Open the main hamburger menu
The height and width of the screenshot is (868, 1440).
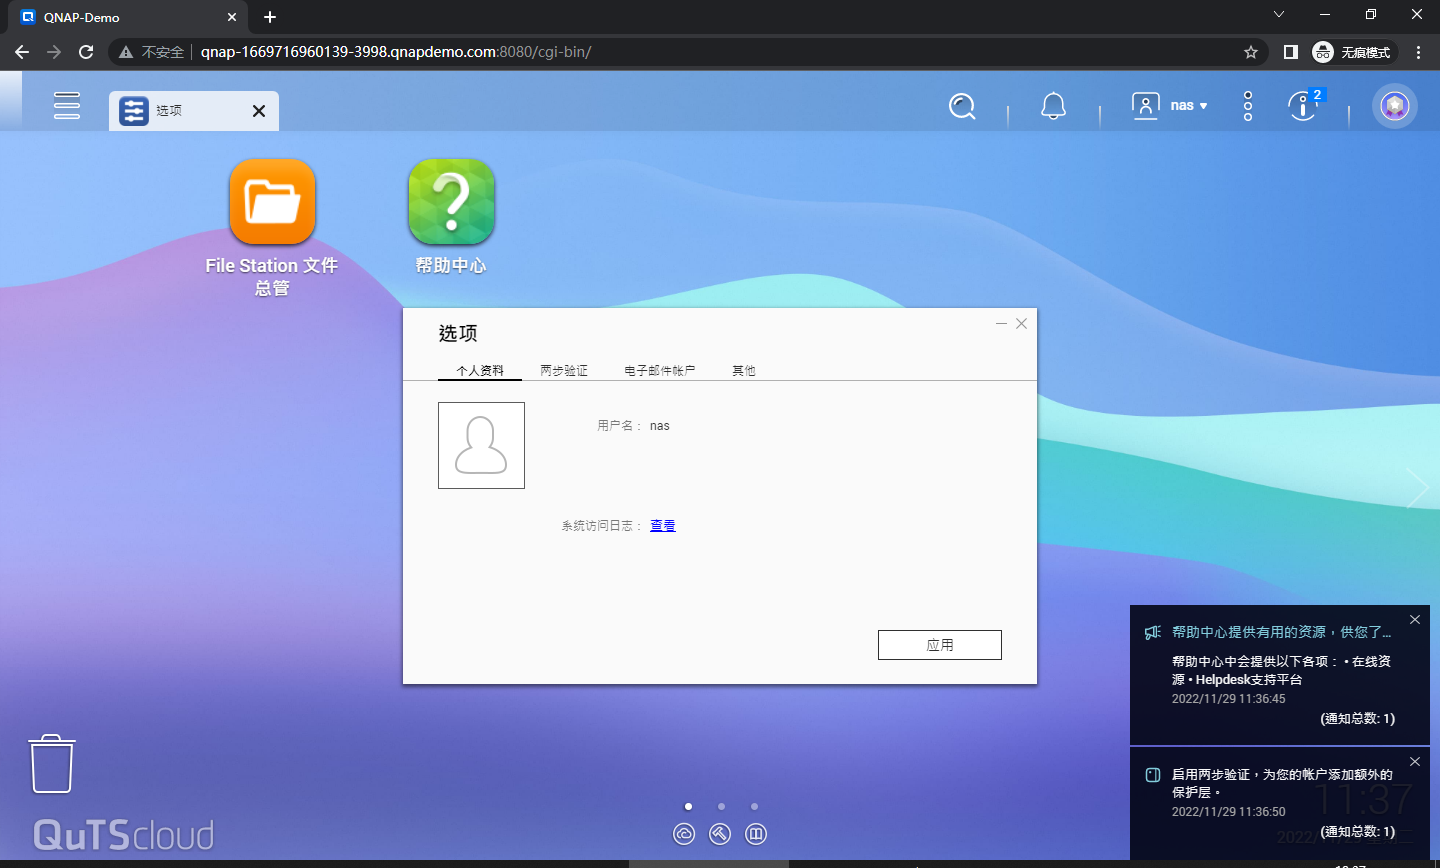pos(67,105)
